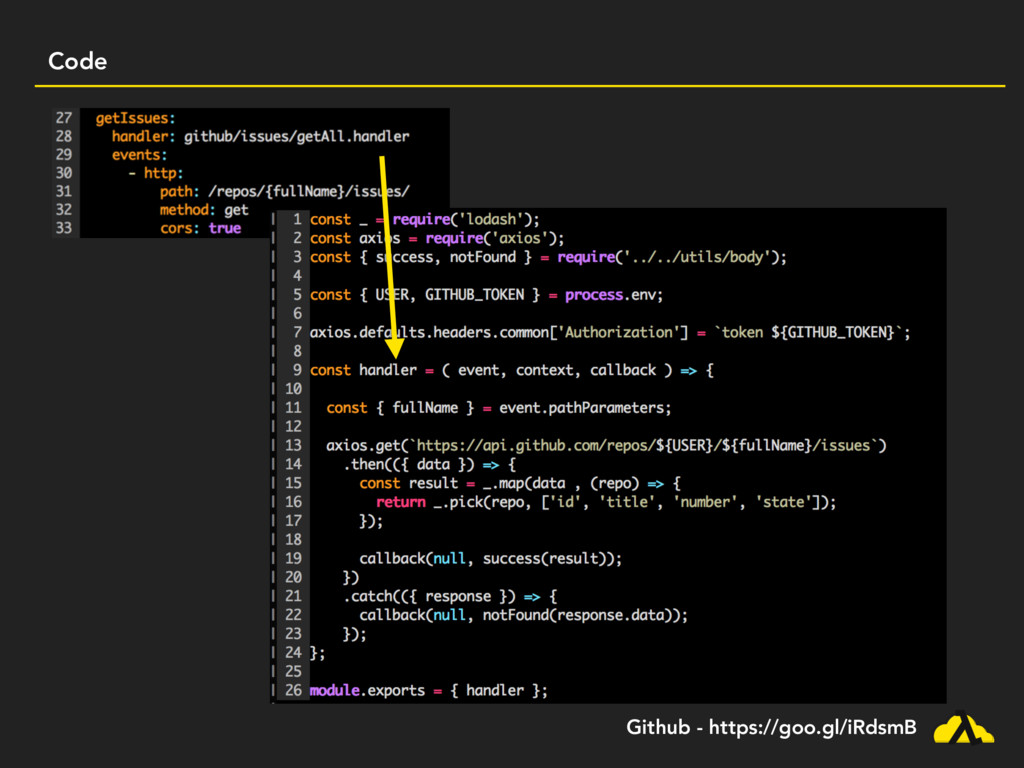Click the '../../utils/body' import path string

[691, 257]
